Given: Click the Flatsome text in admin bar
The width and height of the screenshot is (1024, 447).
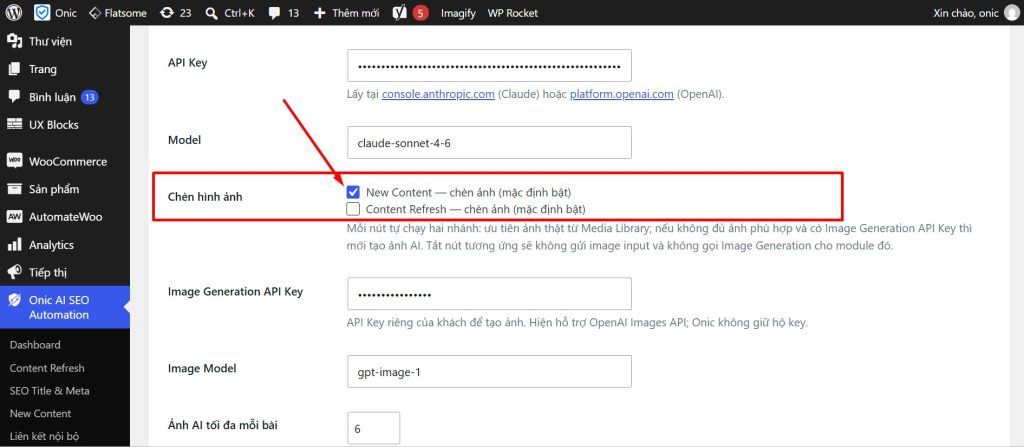Looking at the screenshot, I should click(125, 12).
